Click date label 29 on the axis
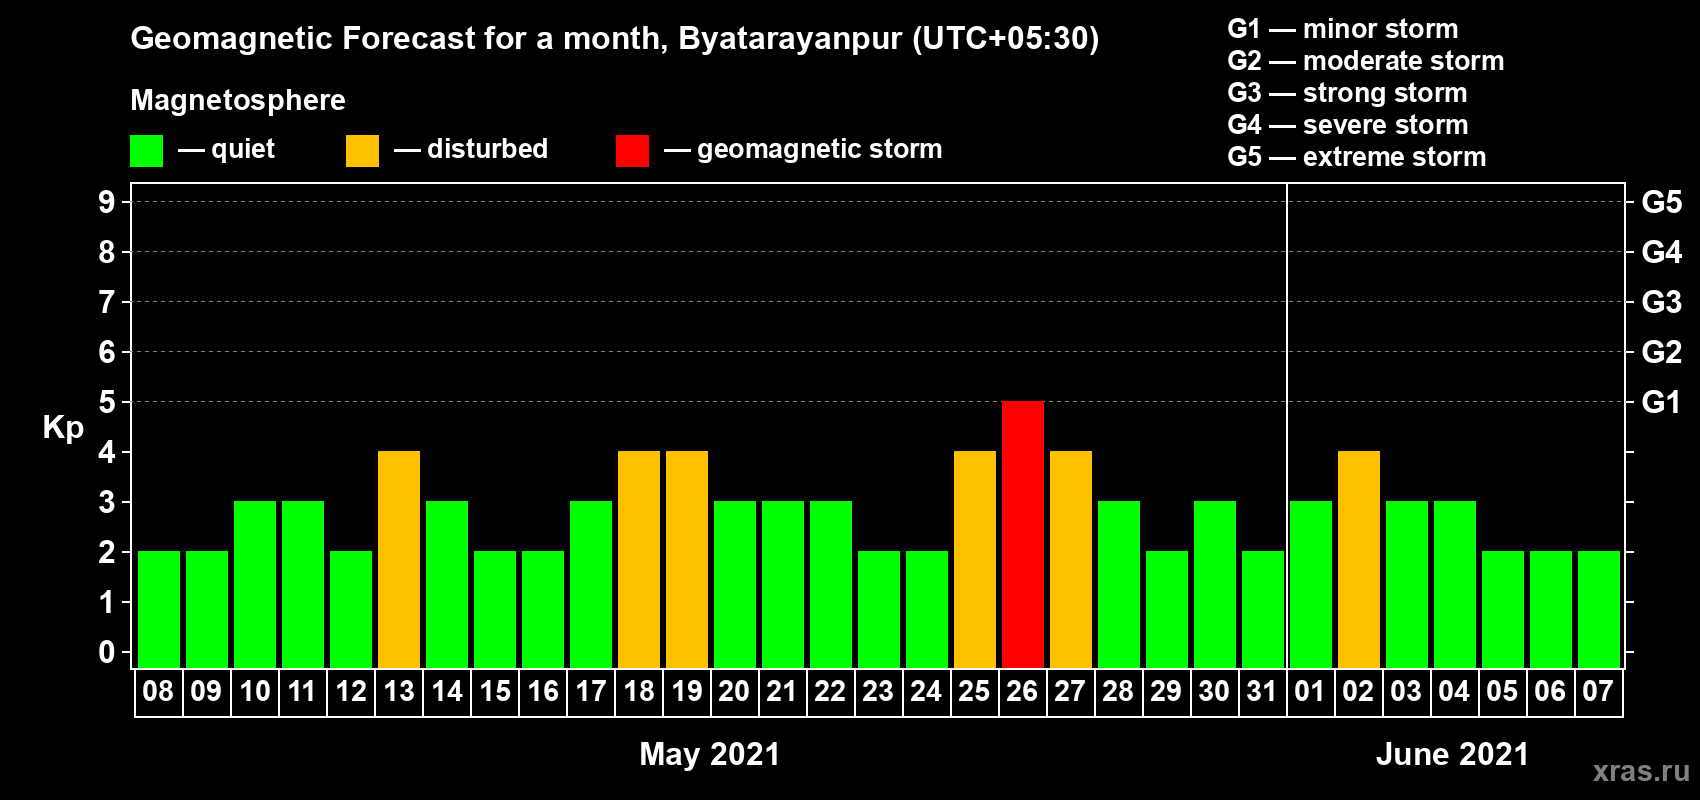Image resolution: width=1700 pixels, height=800 pixels. 1166,691
